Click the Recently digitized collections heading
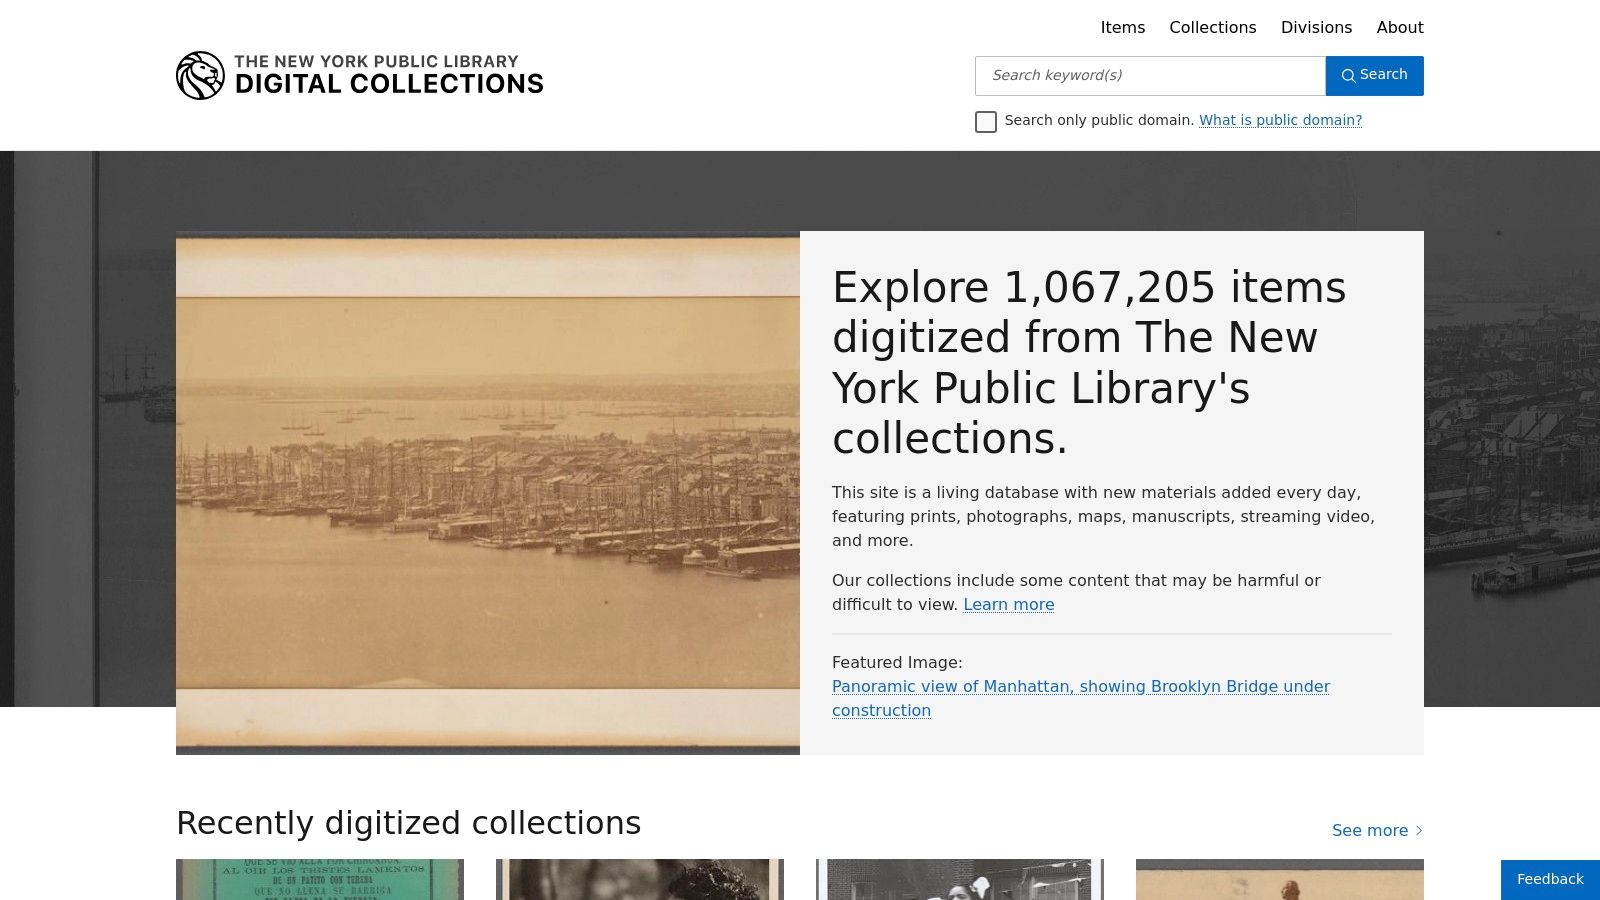Screen dimensions: 1600x900 [408, 823]
